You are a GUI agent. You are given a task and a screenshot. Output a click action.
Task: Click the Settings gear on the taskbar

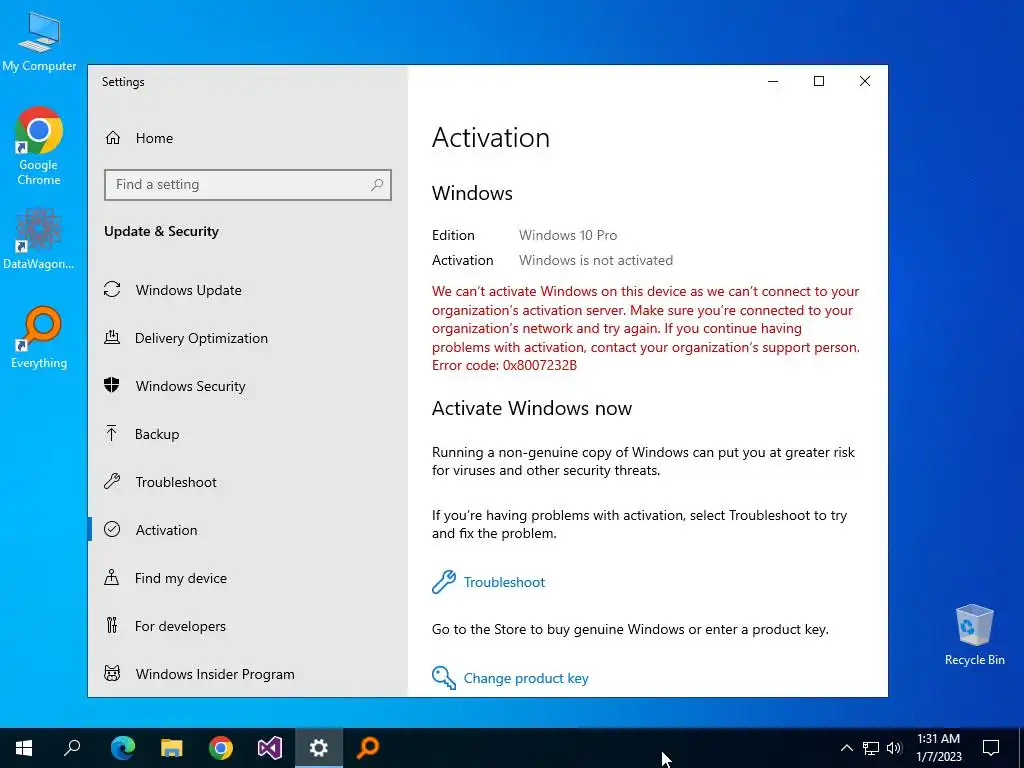tap(319, 748)
